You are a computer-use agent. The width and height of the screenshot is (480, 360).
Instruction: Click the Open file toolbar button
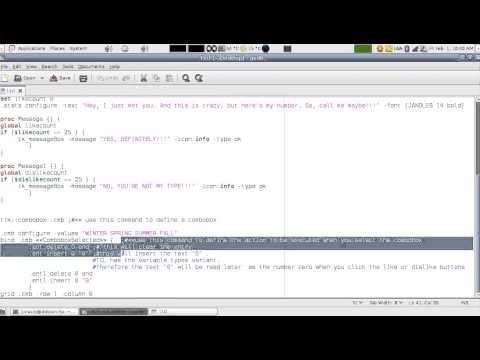[25, 78]
